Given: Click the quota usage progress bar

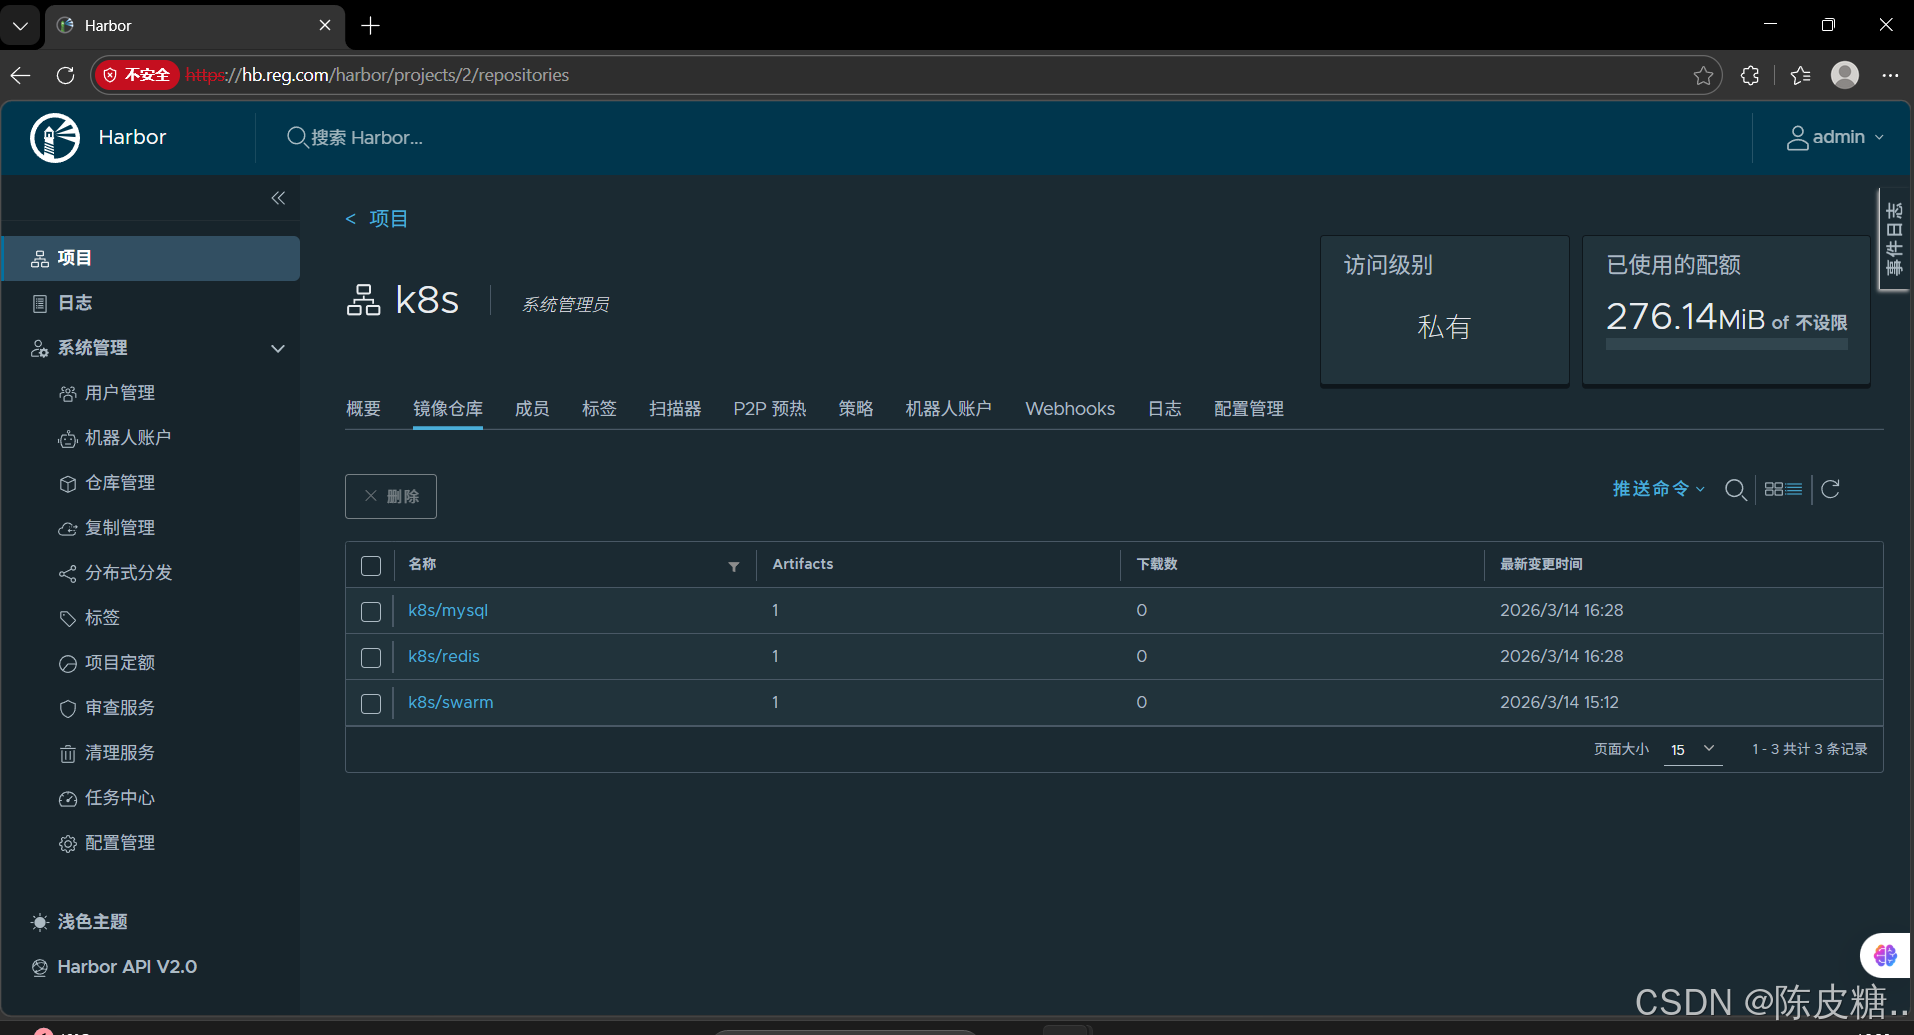Looking at the screenshot, I should (x=1727, y=344).
